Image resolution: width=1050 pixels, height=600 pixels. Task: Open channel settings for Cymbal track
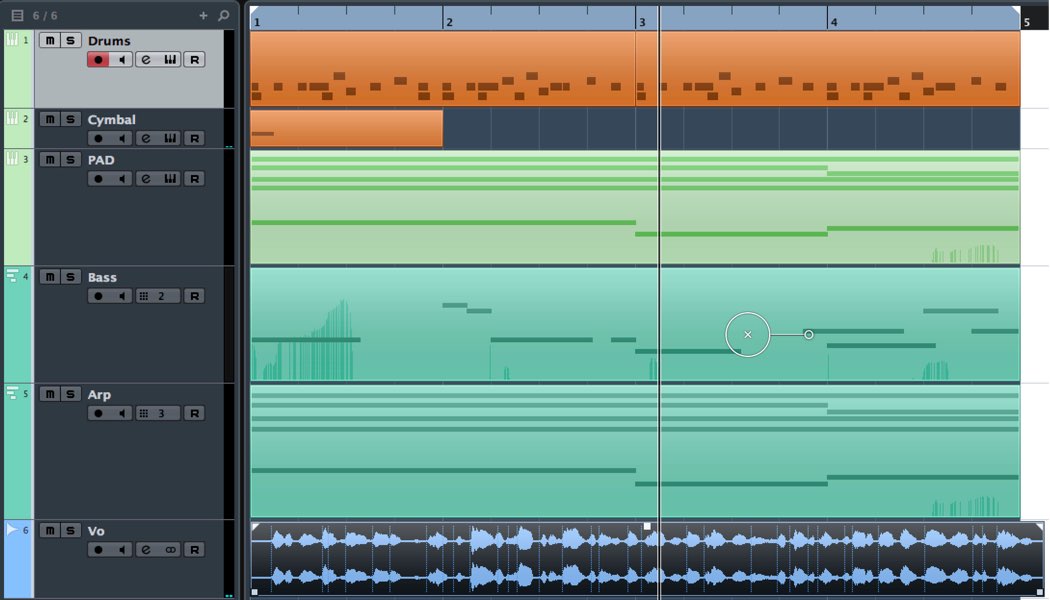click(146, 139)
